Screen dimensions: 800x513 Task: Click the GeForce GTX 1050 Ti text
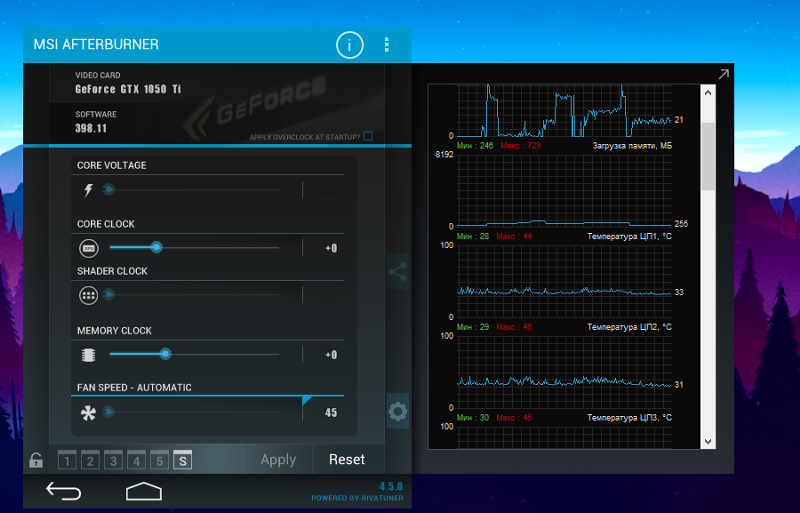click(128, 89)
